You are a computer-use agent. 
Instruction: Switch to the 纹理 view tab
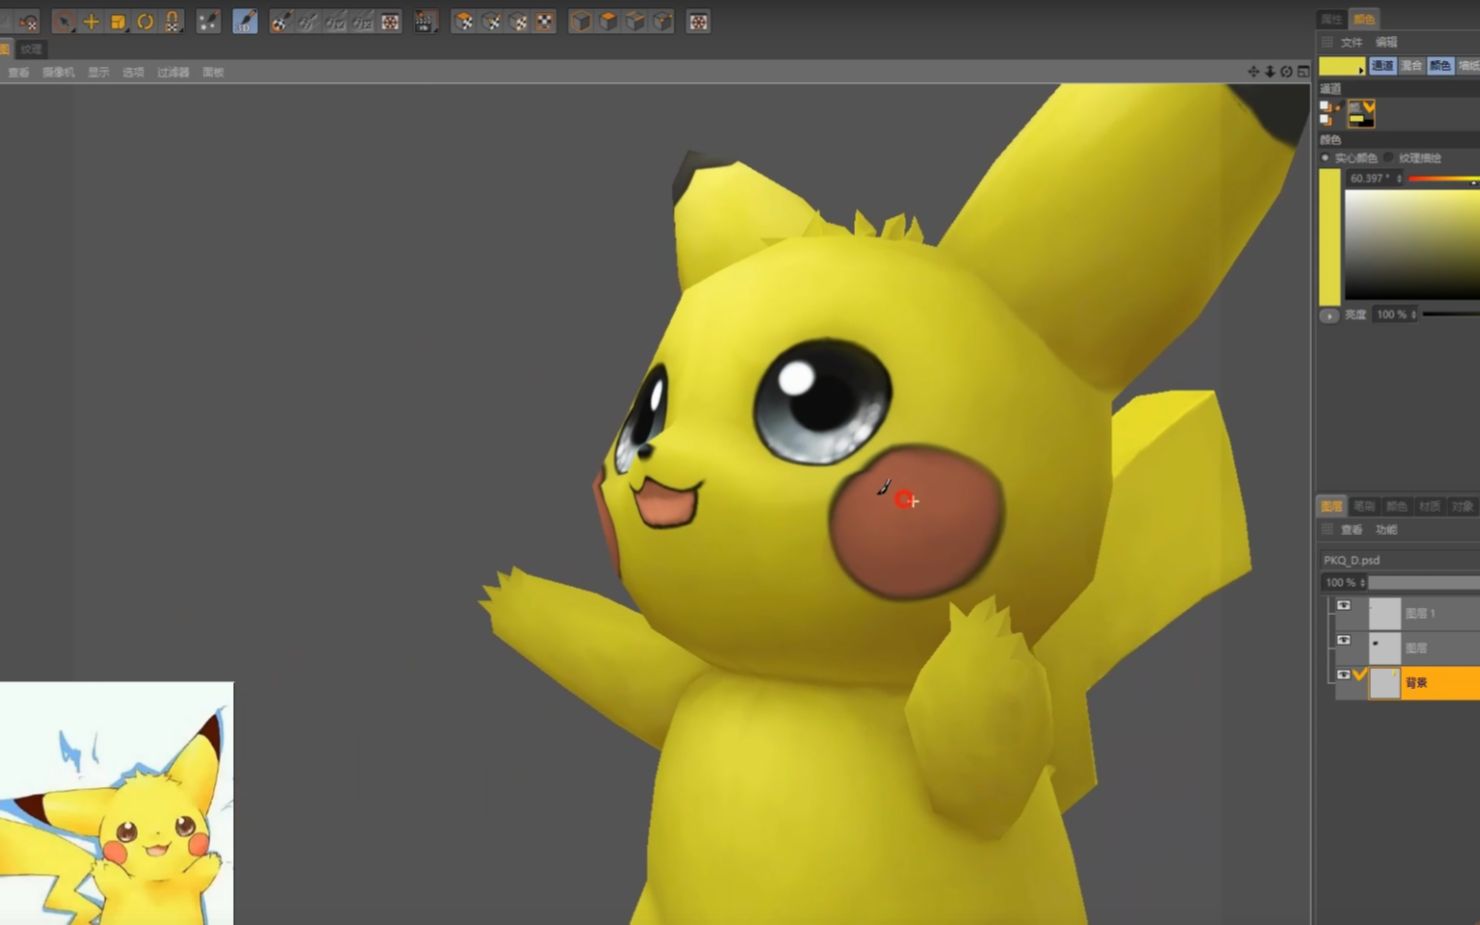tap(31, 49)
